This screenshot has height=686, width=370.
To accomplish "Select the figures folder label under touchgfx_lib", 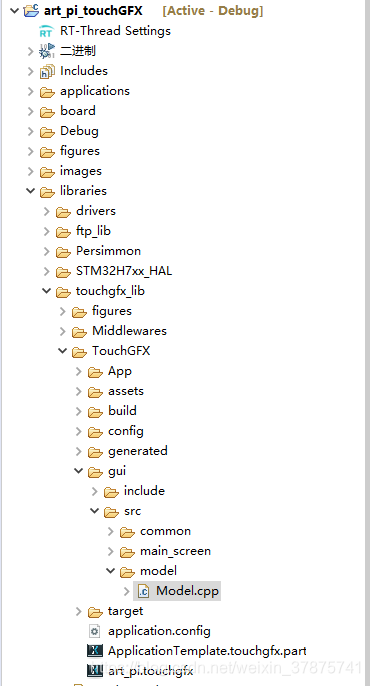I will coord(112,311).
